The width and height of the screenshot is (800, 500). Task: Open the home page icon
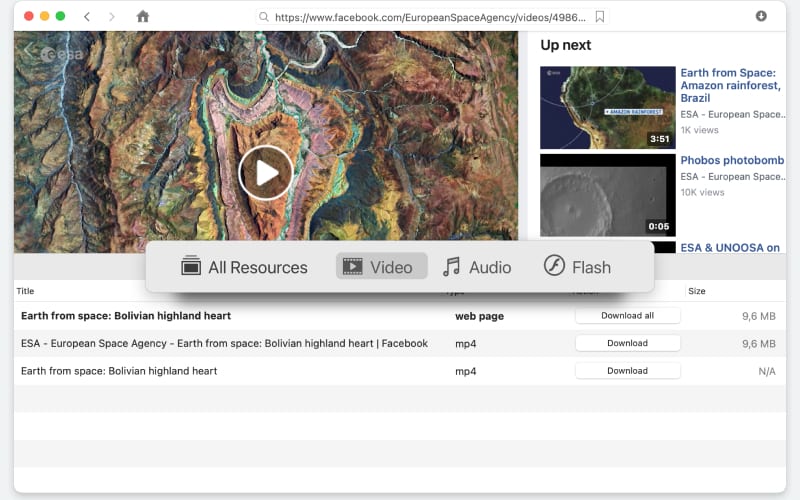pyautogui.click(x=143, y=16)
